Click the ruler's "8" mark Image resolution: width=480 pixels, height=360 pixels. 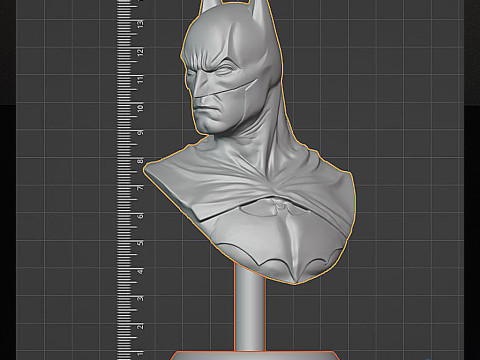[140, 161]
